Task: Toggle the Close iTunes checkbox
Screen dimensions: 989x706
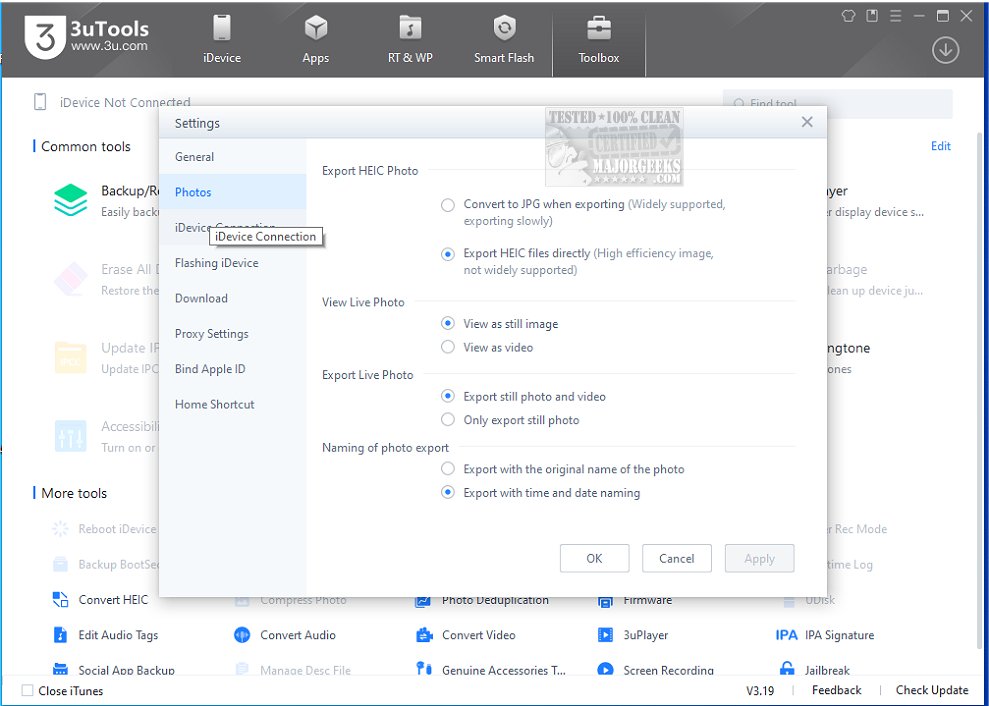Action: [28, 690]
